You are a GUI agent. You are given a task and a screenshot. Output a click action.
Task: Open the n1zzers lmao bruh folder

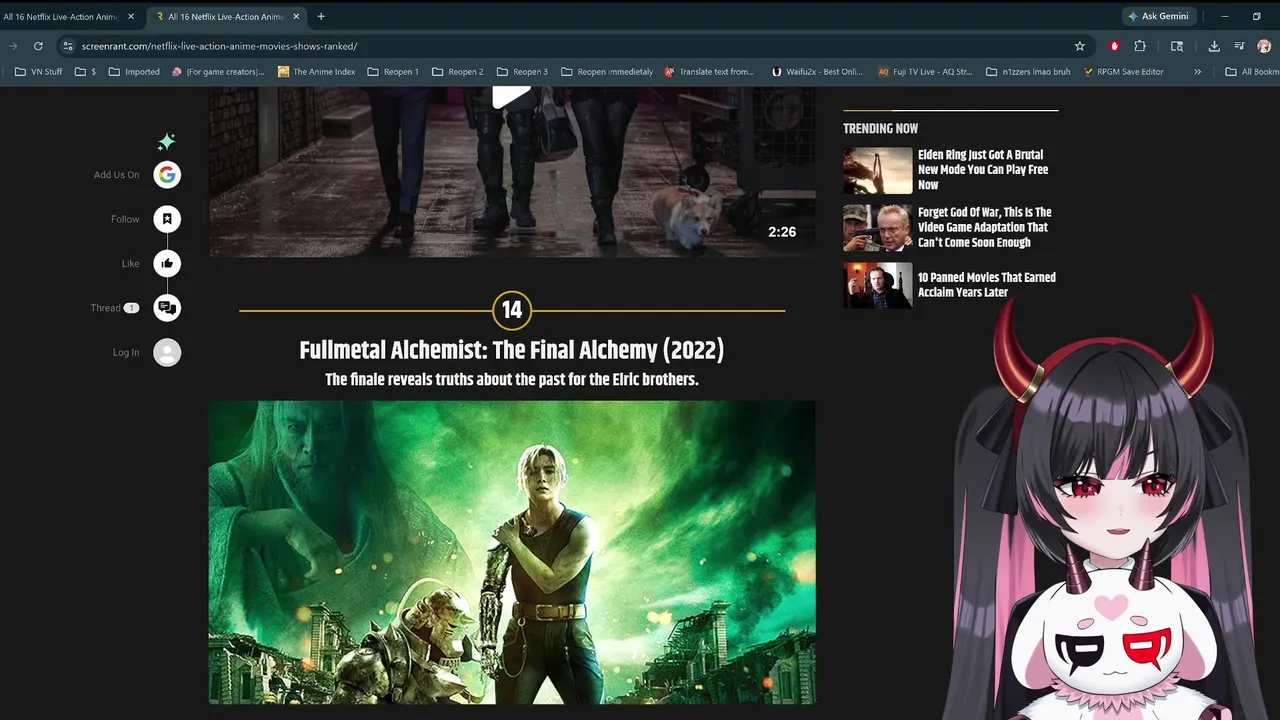(x=1029, y=72)
